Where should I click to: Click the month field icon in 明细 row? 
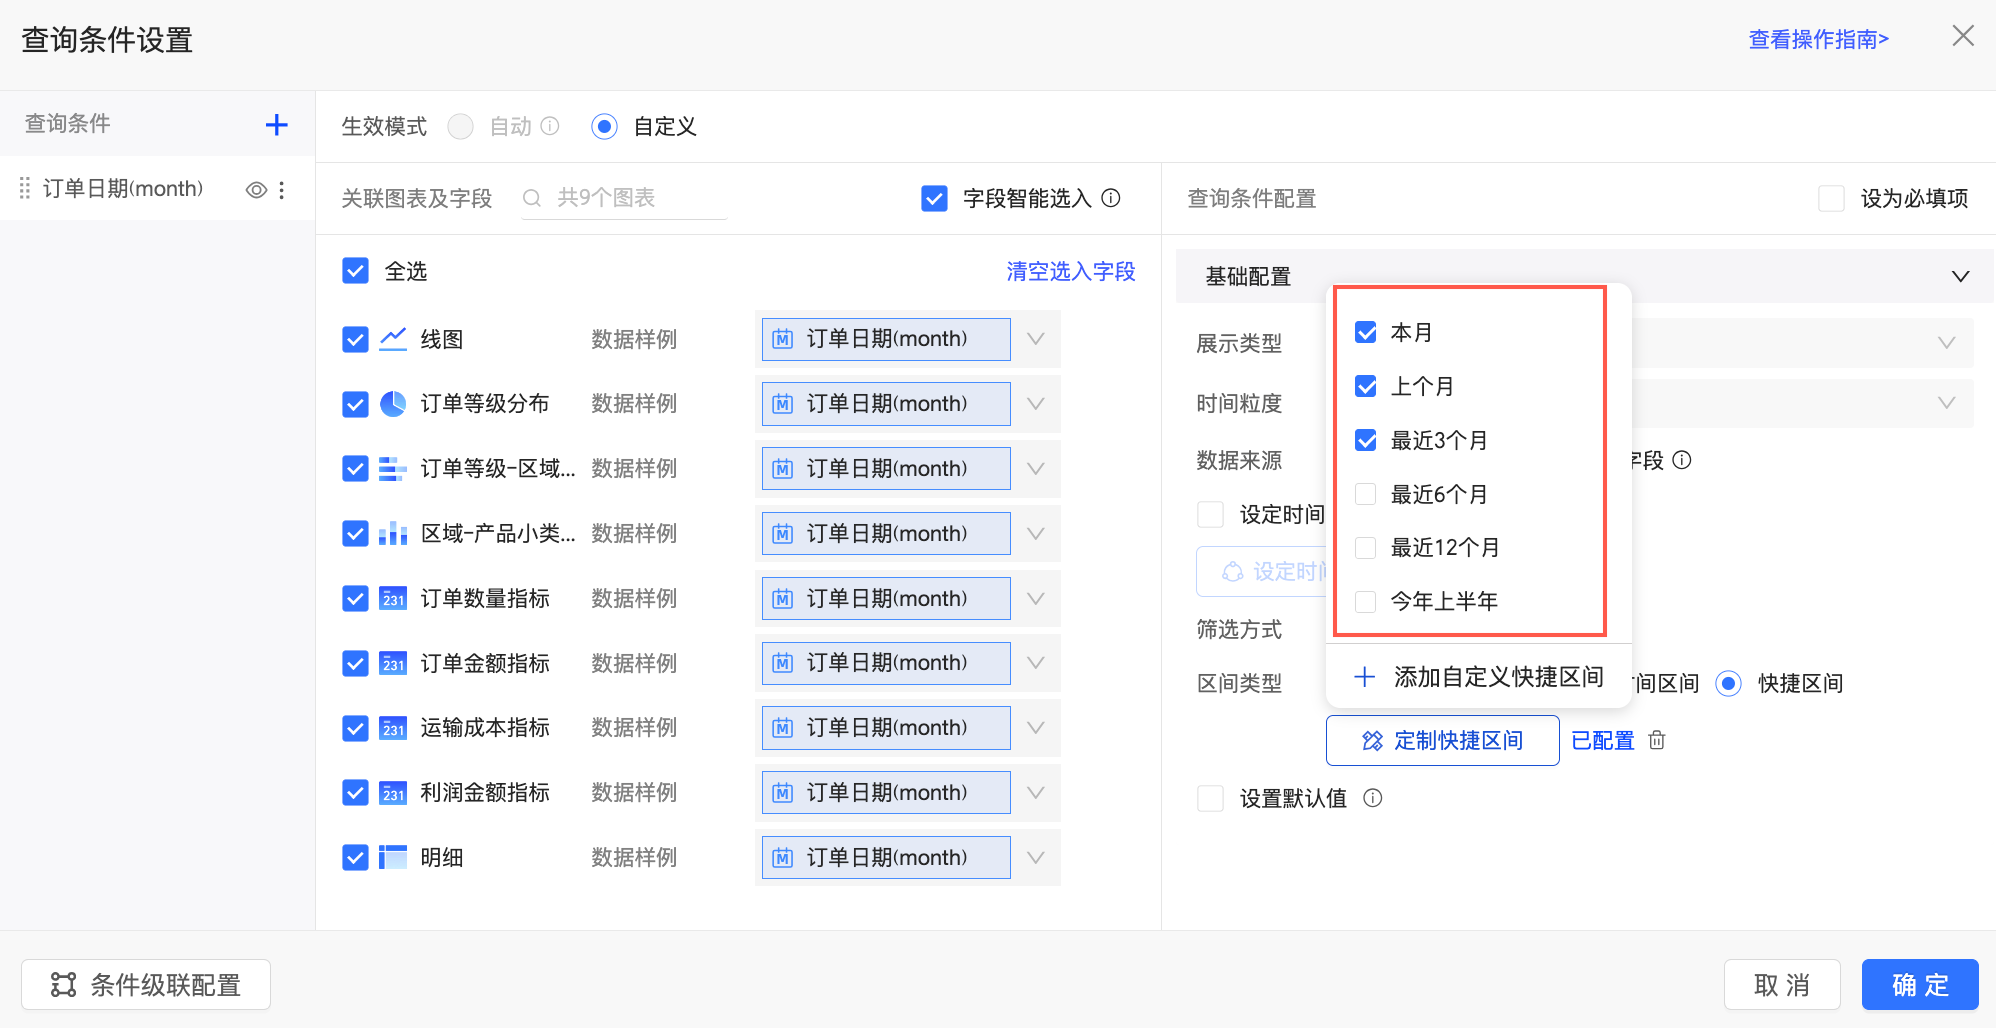click(783, 858)
